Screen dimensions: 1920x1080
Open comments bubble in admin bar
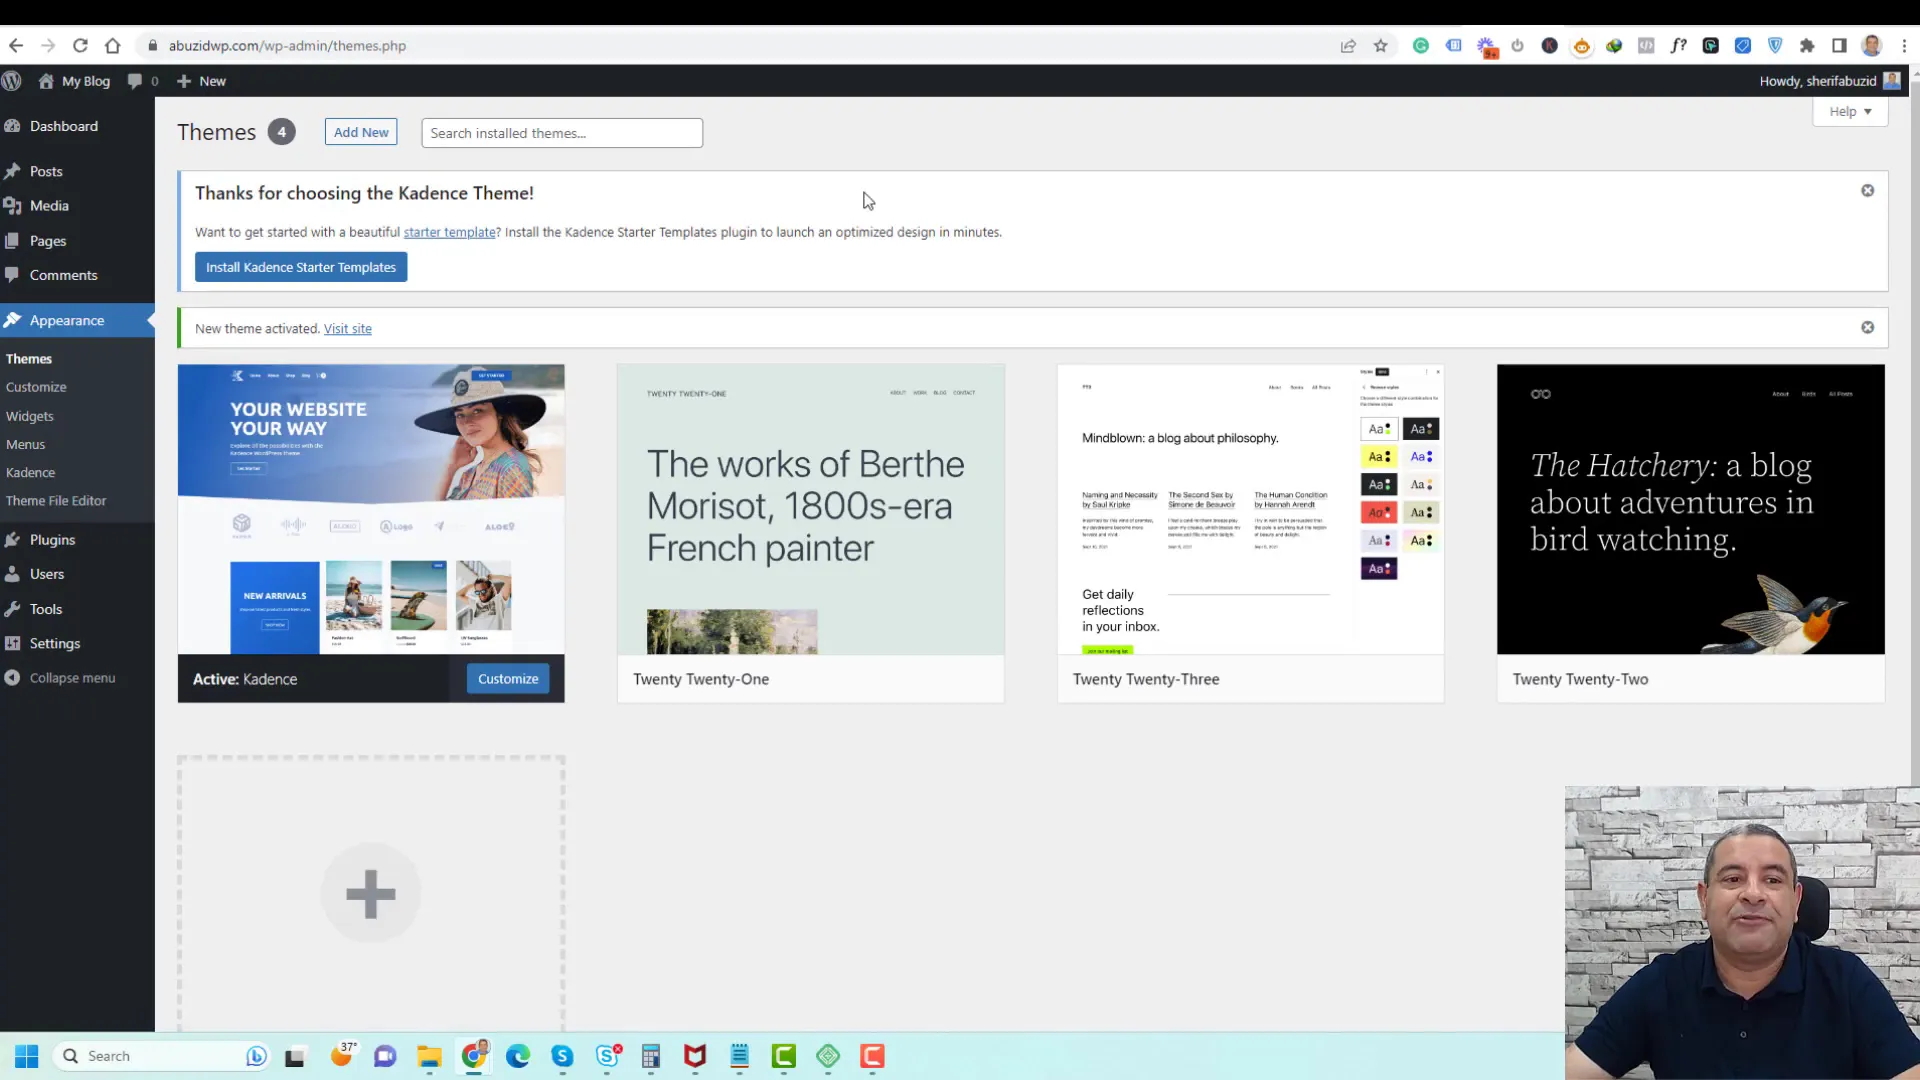pyautogui.click(x=143, y=81)
